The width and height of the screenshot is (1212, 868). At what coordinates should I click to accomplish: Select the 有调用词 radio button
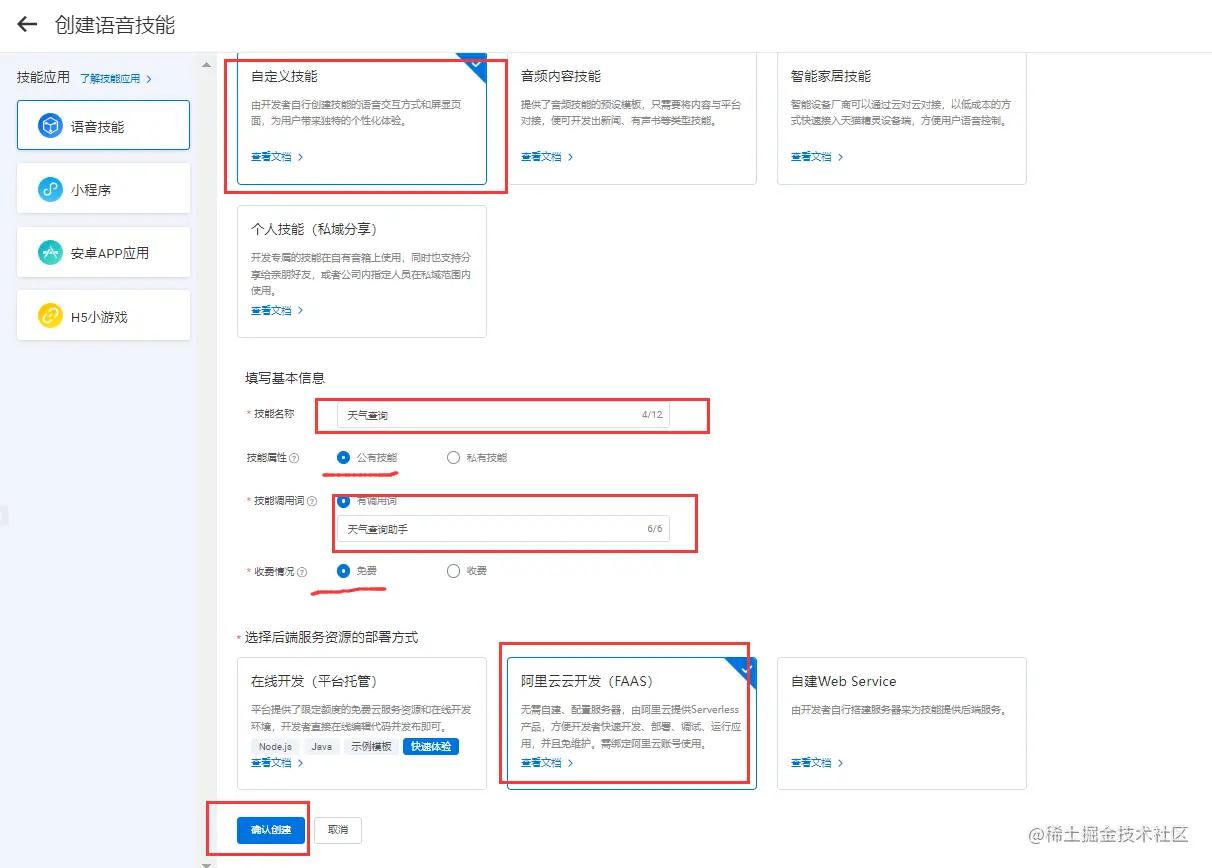click(343, 500)
